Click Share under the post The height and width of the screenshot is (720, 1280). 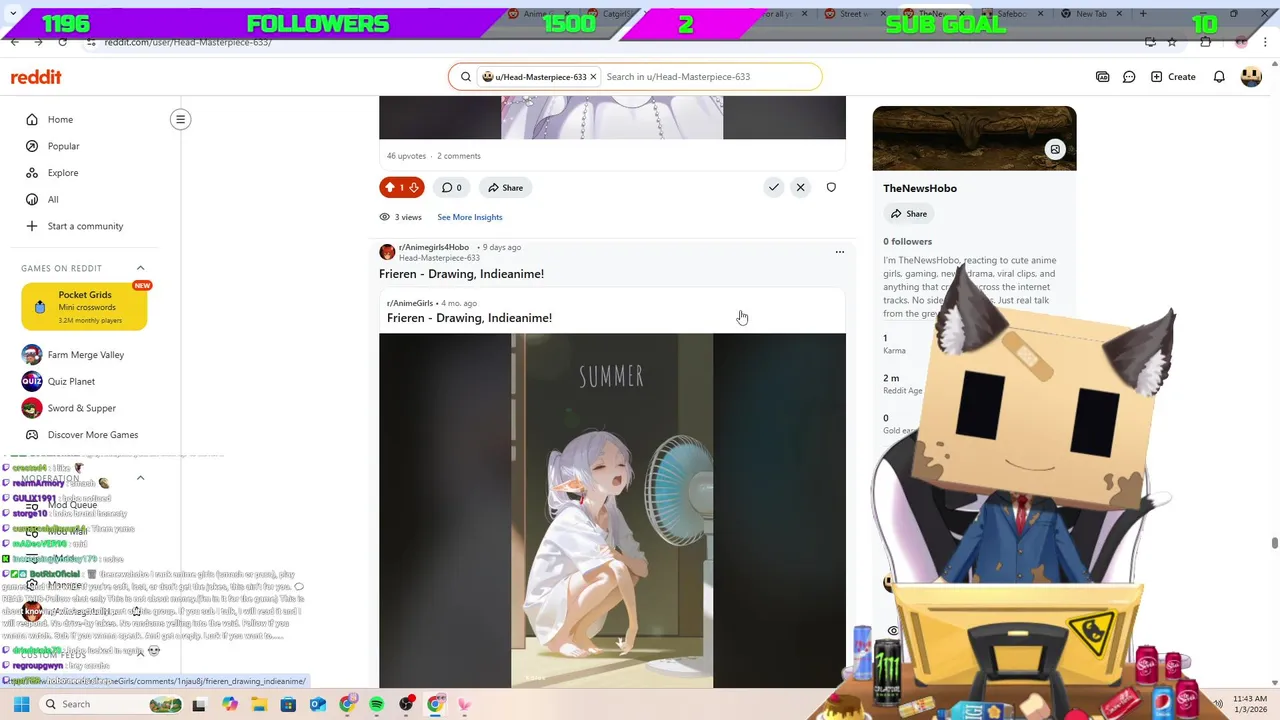point(504,187)
